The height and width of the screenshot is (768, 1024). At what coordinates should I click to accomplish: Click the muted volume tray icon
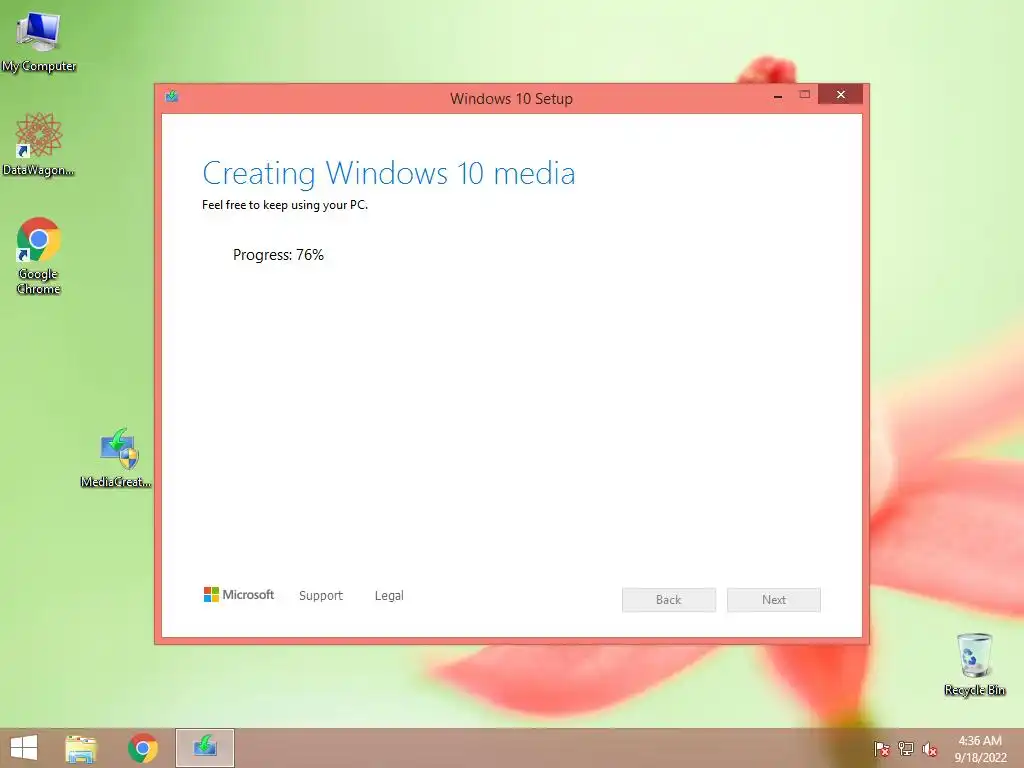[x=930, y=748]
